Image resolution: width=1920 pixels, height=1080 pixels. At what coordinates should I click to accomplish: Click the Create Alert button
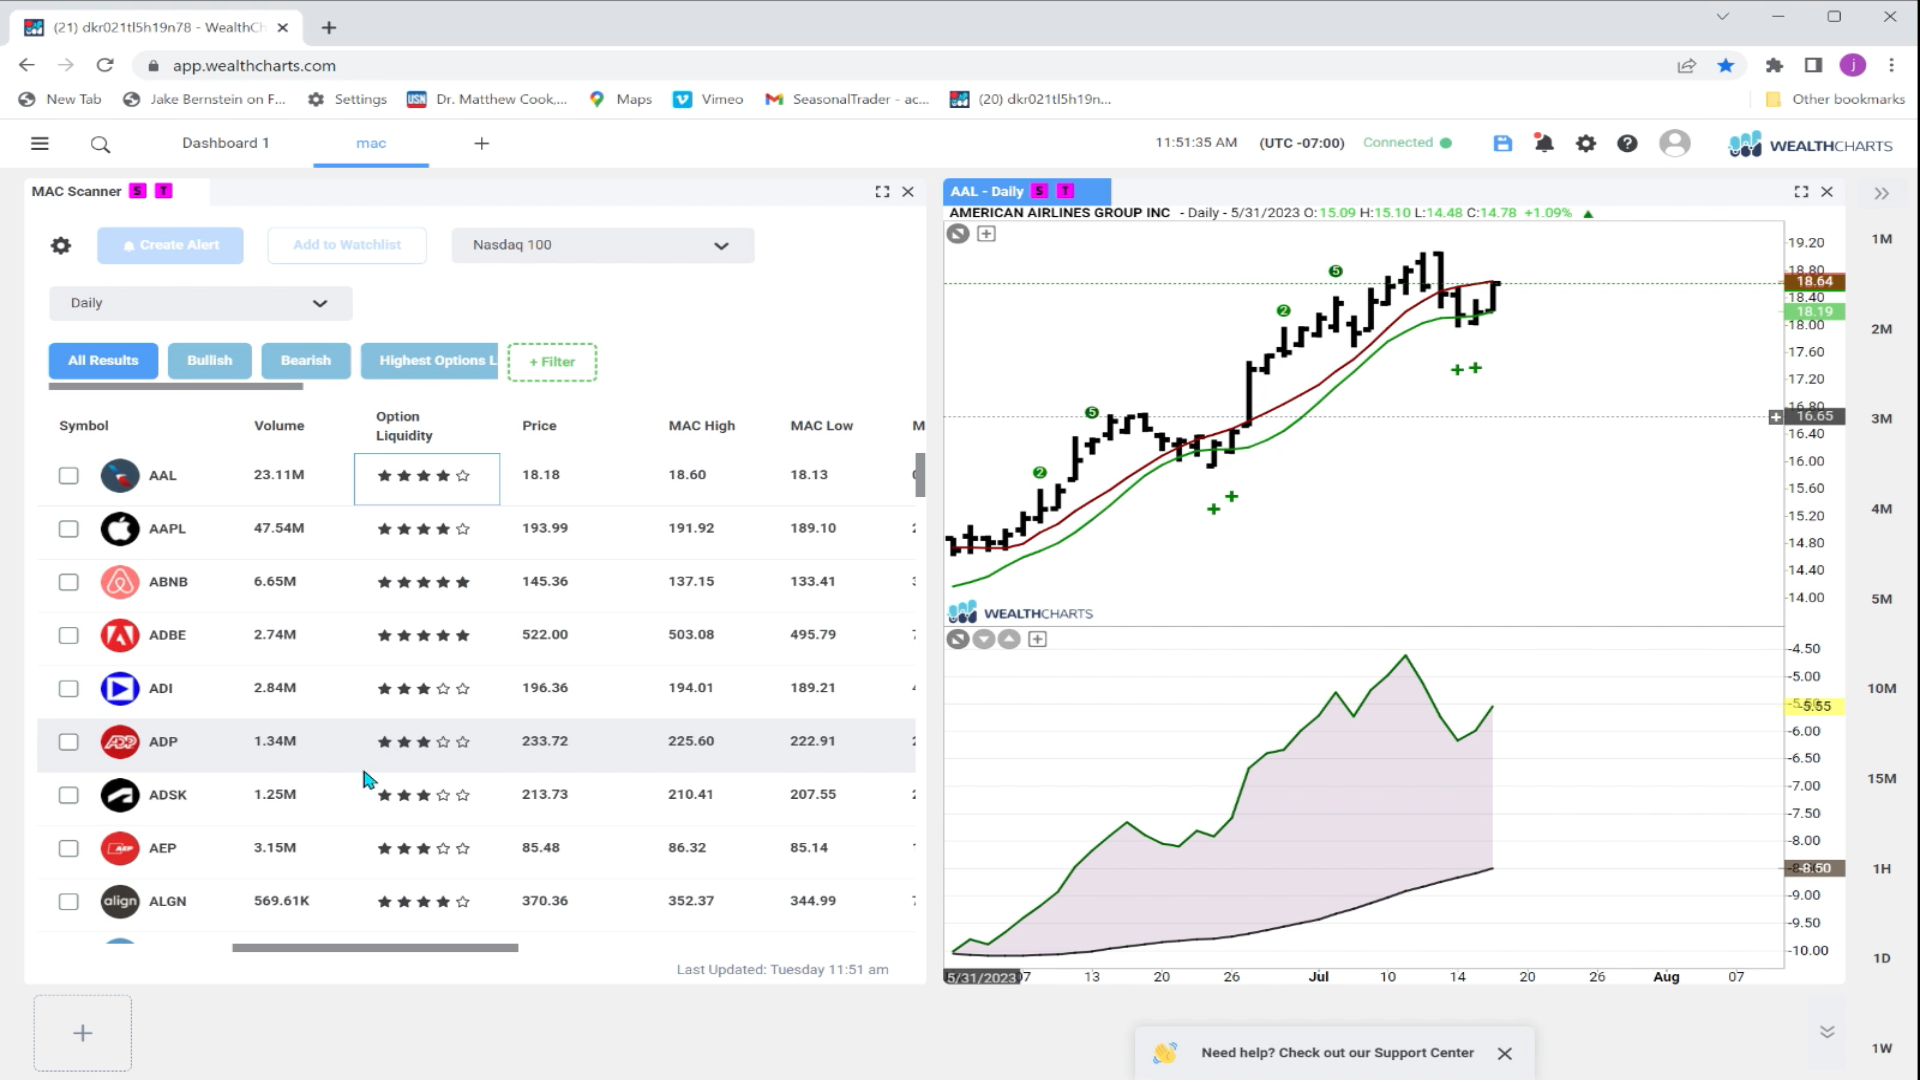[170, 246]
